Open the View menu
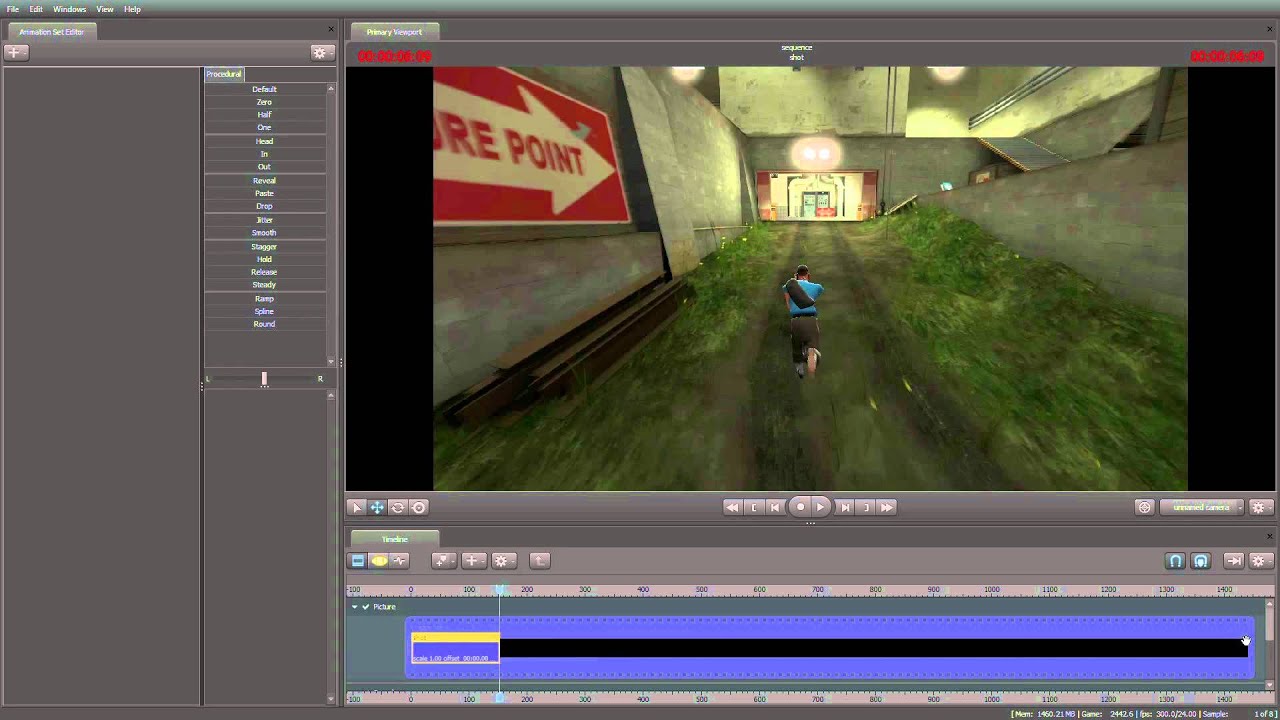This screenshot has height=720, width=1280. coord(104,9)
